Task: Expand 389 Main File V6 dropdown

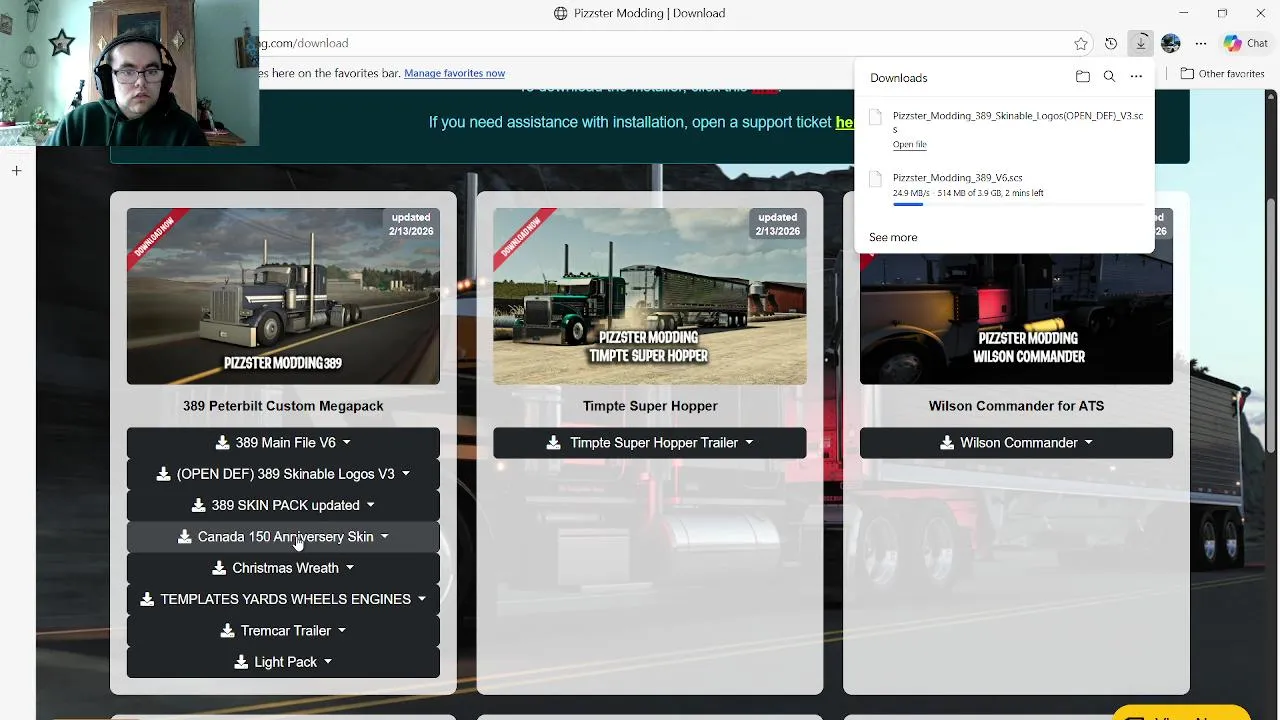Action: 347,443
